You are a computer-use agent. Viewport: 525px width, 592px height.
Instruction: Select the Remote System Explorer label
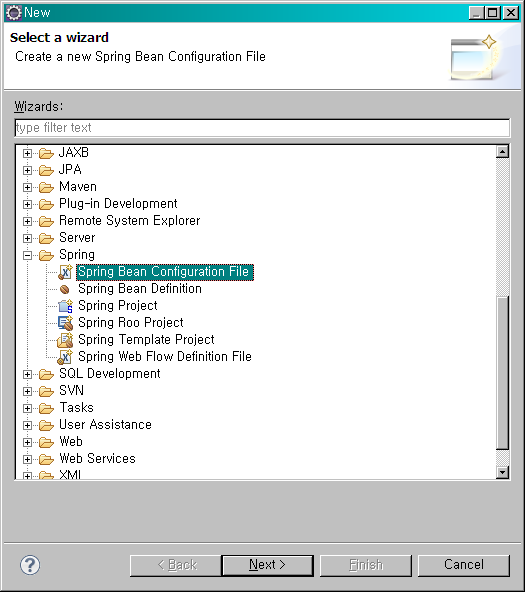tap(129, 221)
